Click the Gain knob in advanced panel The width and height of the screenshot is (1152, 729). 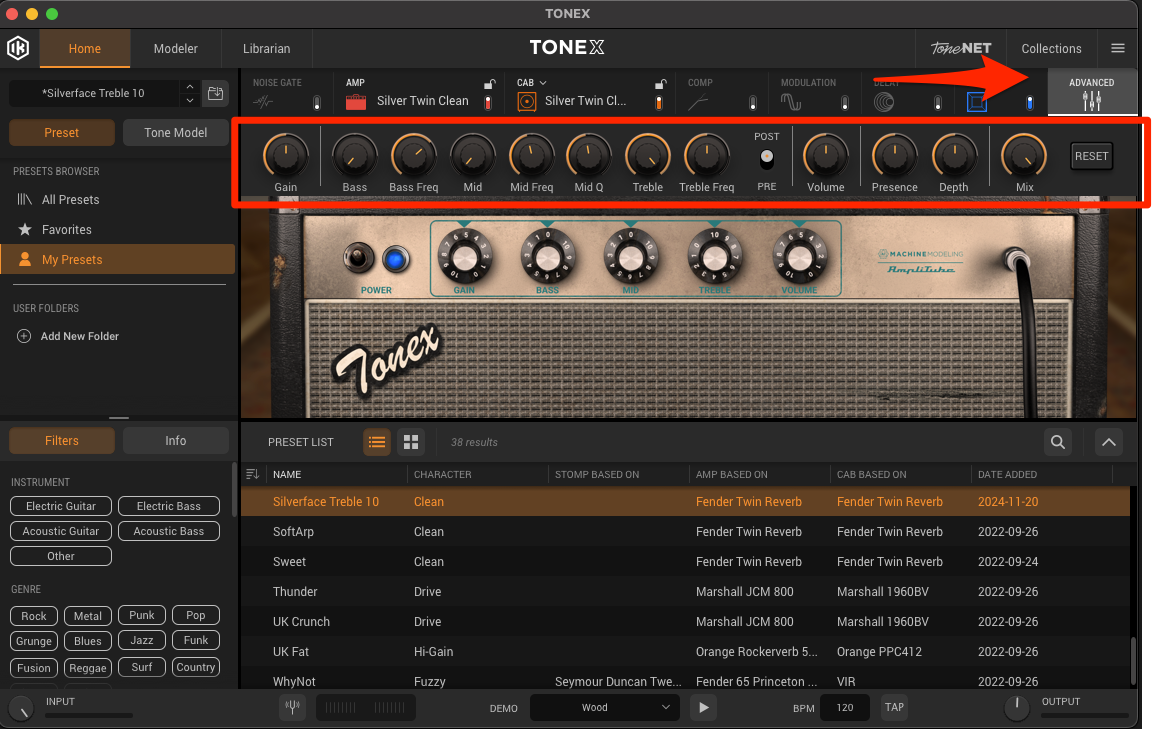(x=285, y=155)
